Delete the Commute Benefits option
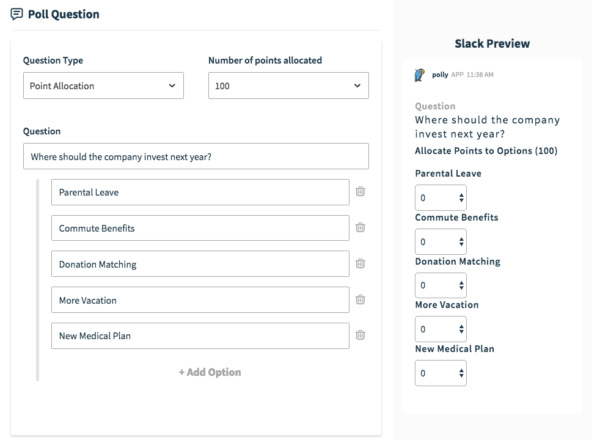Image resolution: width=600 pixels, height=440 pixels. click(x=360, y=227)
